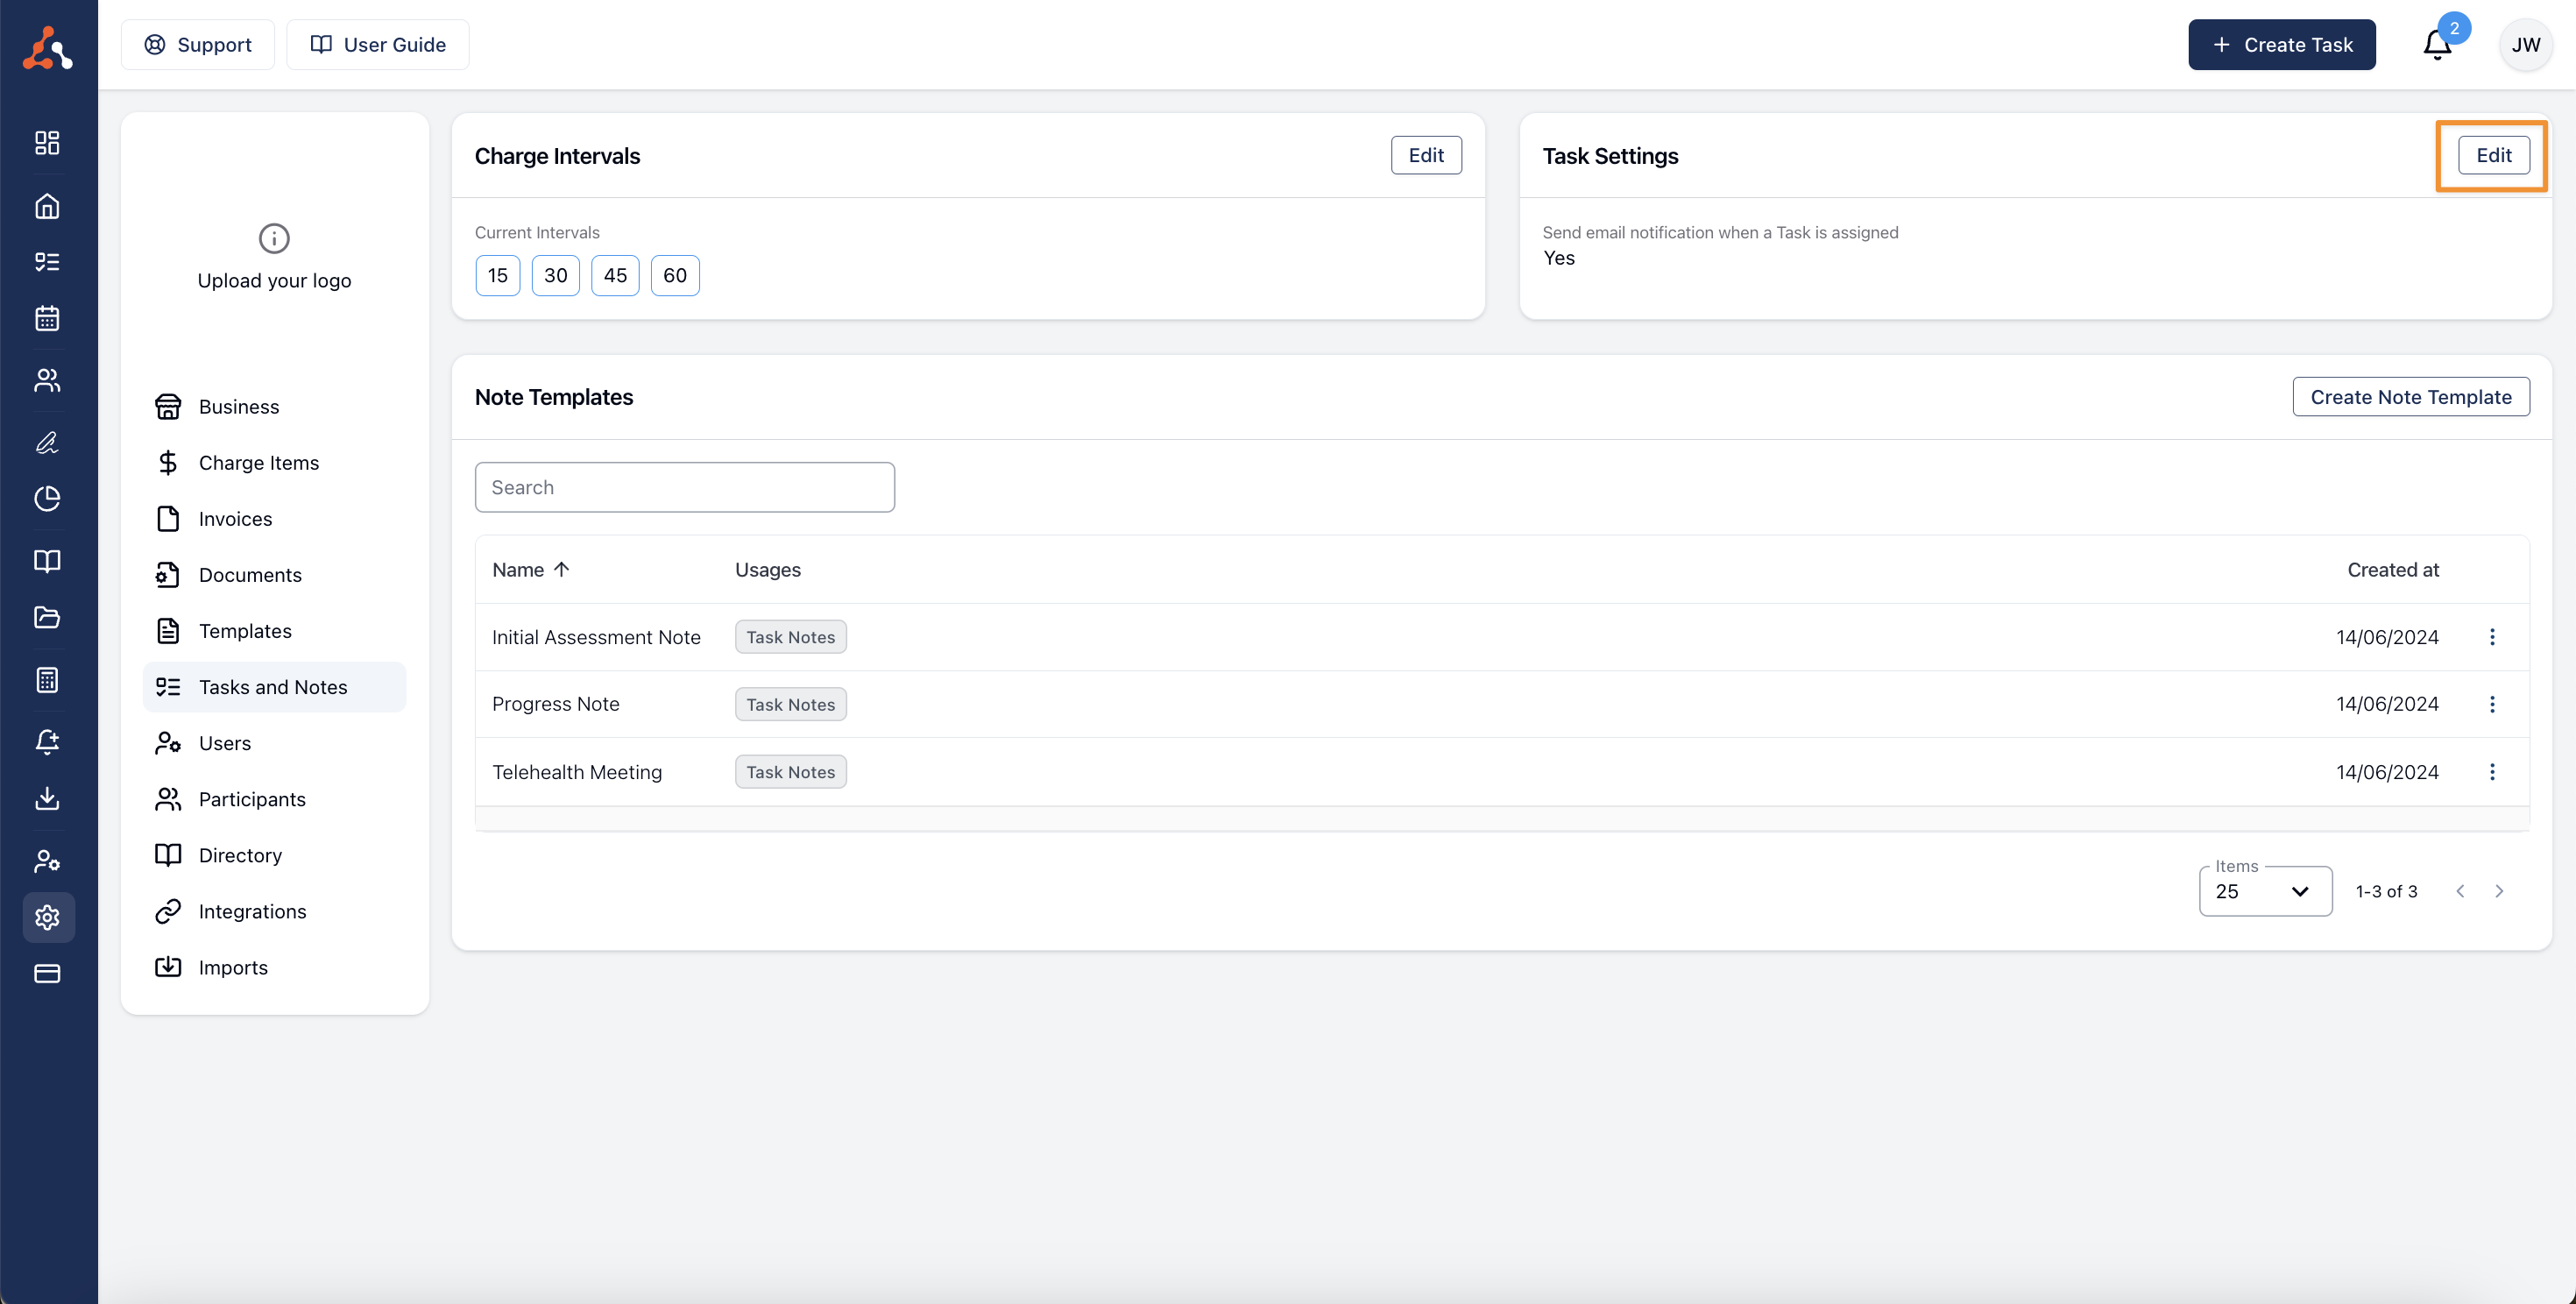The image size is (2576, 1304).
Task: Click Create Note Template button
Action: [x=2410, y=397]
